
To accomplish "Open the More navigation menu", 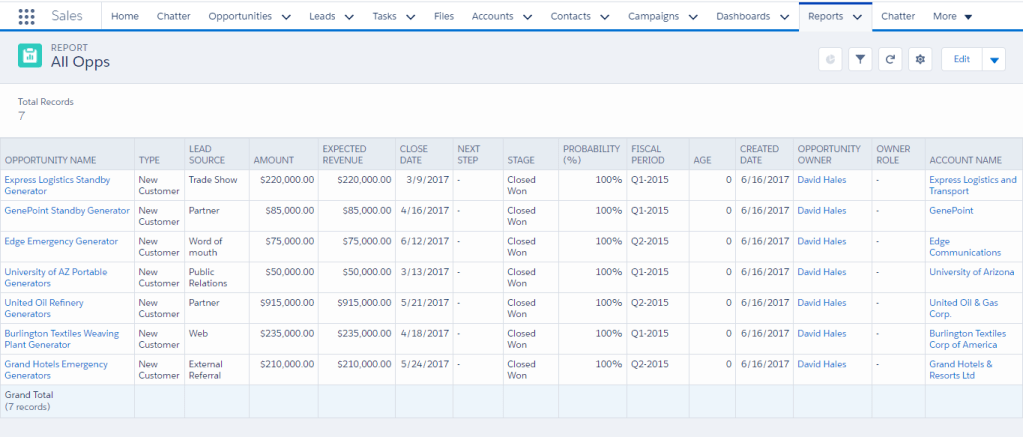I will 952,17.
